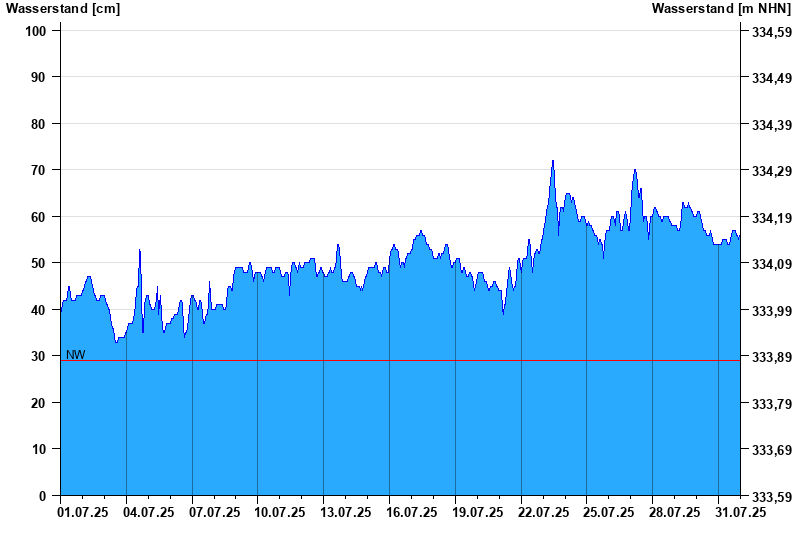Click the 01.07.25 date label

(x=83, y=512)
